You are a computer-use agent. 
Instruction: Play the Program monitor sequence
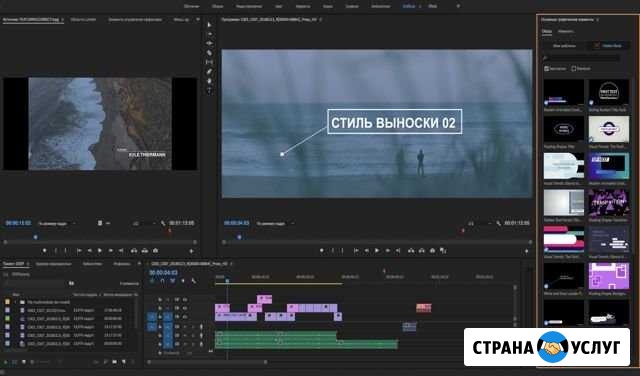click(377, 251)
